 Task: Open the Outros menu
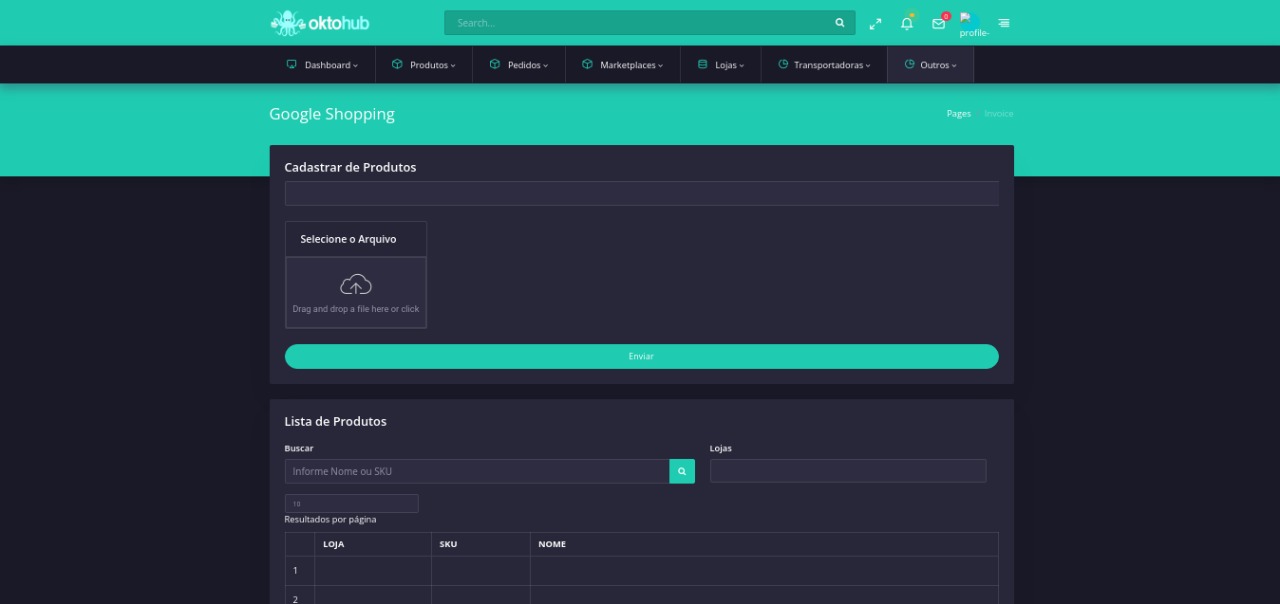pyautogui.click(x=931, y=65)
